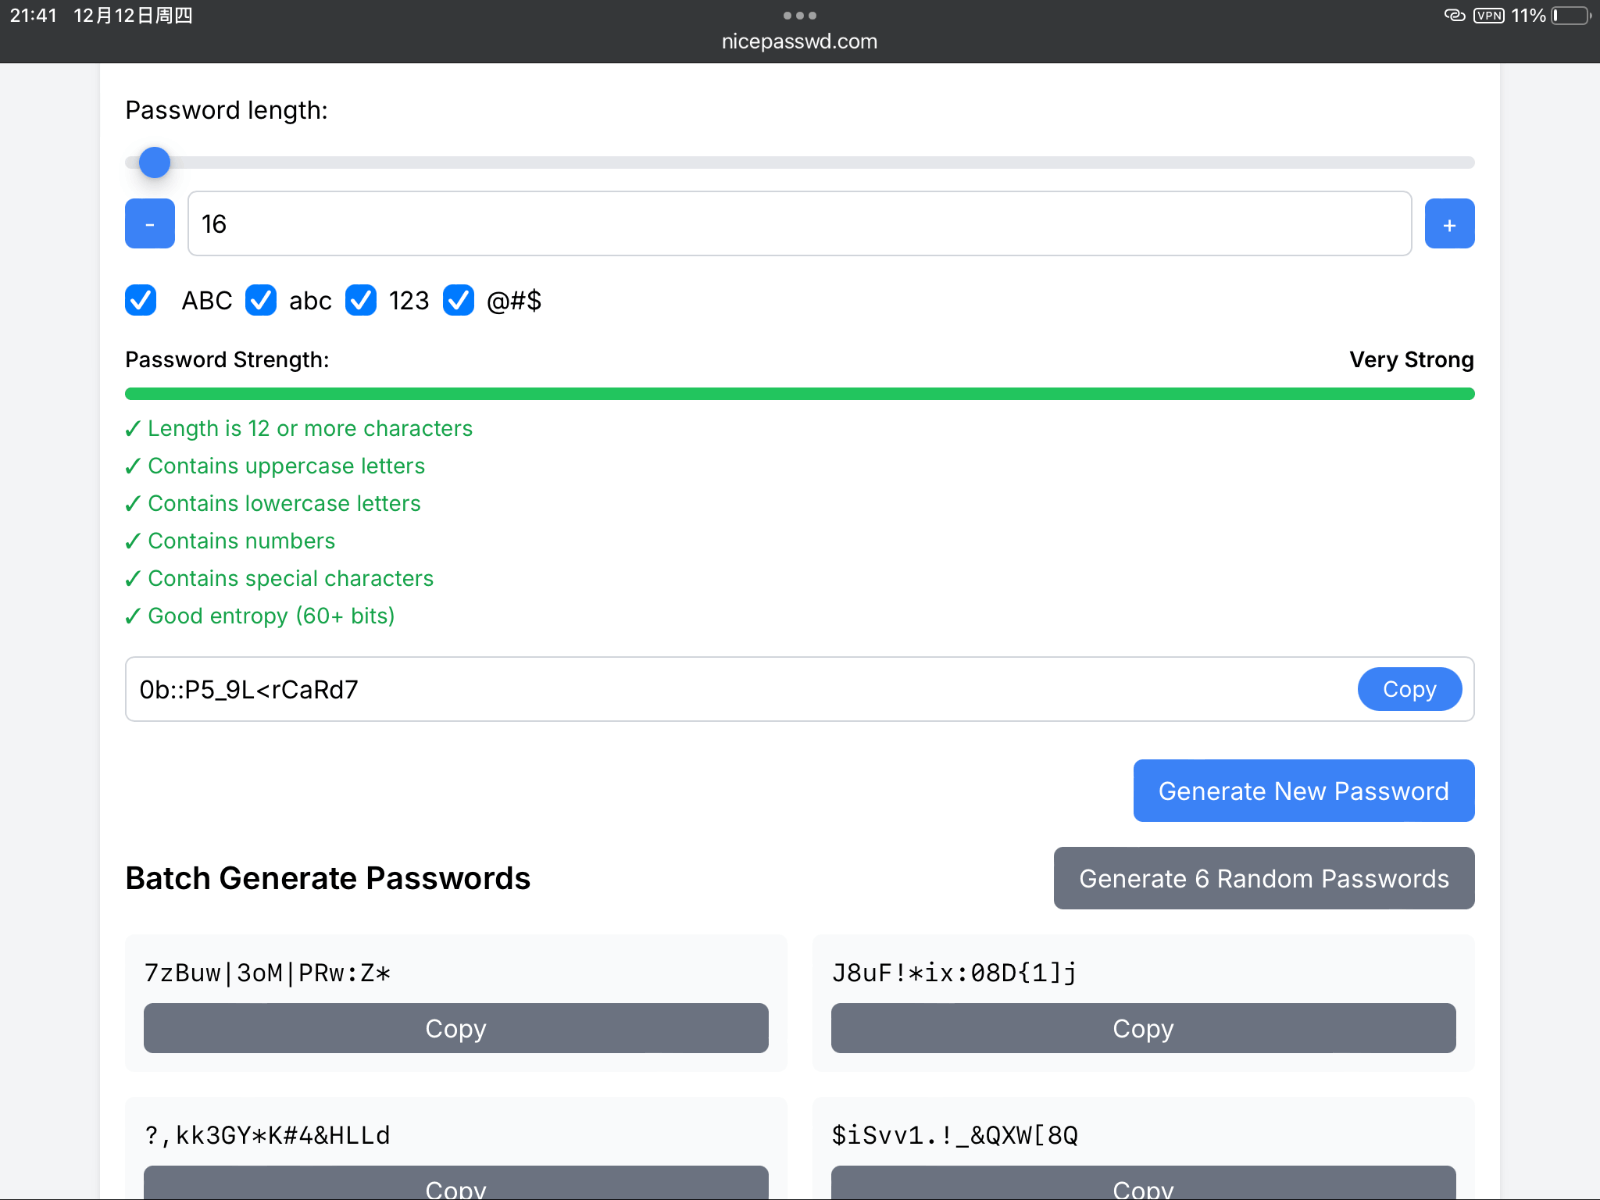
Task: Tap the date 12月12日周四 in status bar
Action: (133, 15)
